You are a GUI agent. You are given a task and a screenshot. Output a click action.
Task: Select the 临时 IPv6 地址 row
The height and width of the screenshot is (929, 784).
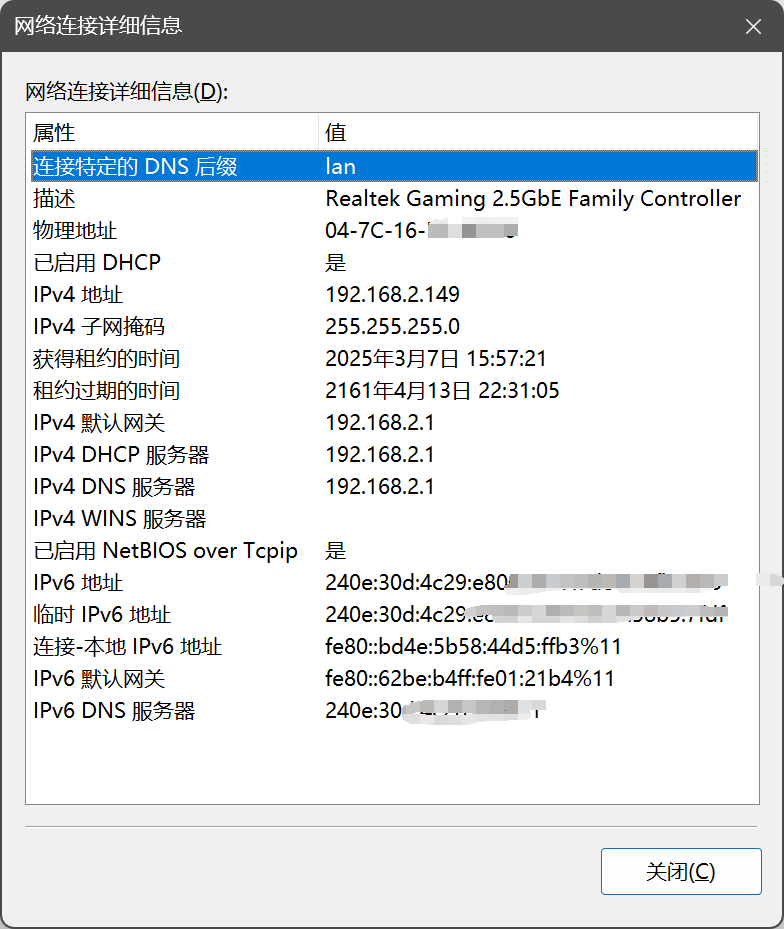102,615
